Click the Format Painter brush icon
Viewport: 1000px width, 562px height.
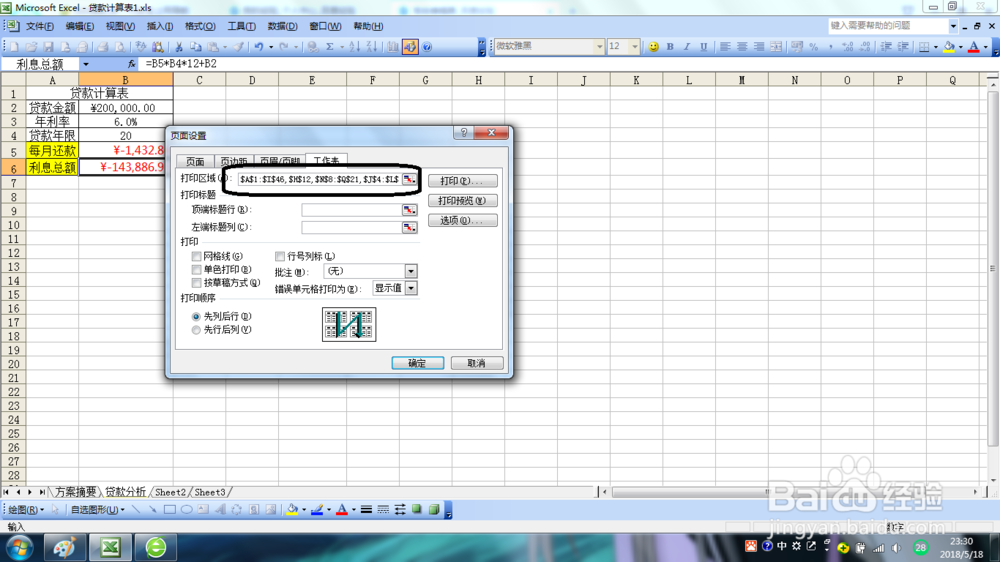pyautogui.click(x=239, y=47)
